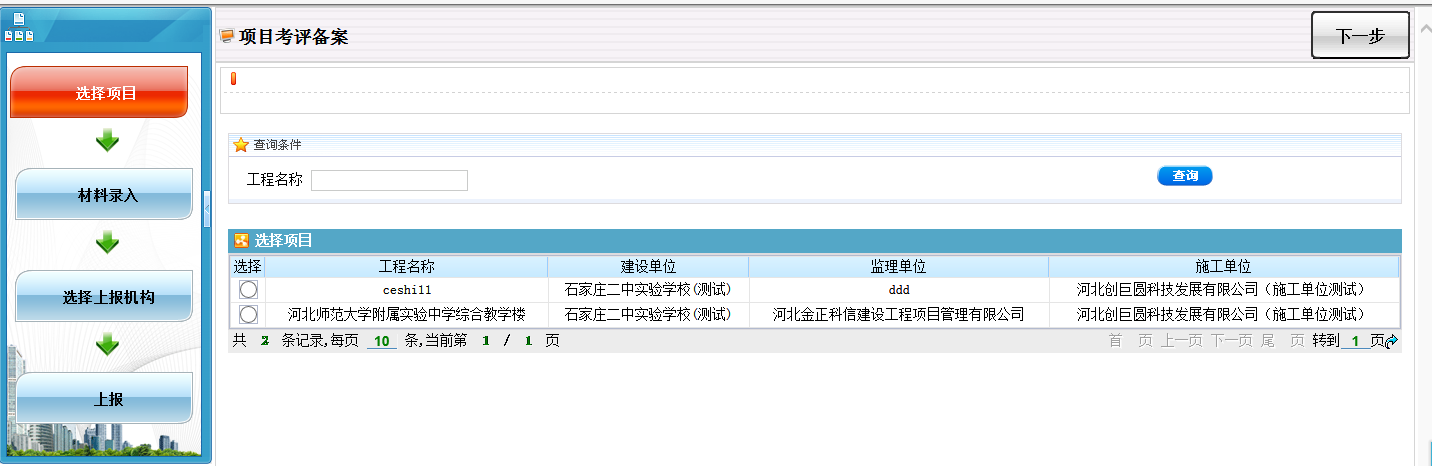Click the 查询条件 section label
Viewport: 1432px width, 466px height.
(x=277, y=145)
